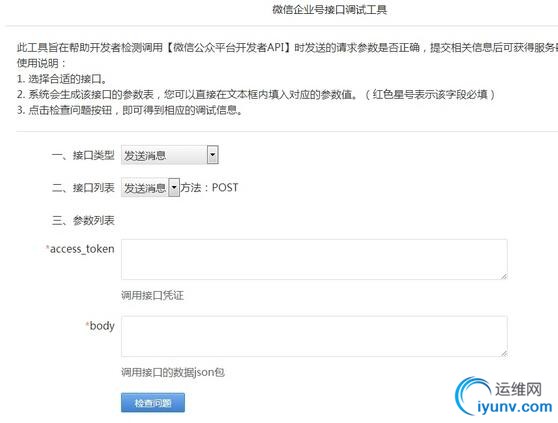The image size is (558, 423).
Task: Select the 调用接口的数据json包 hint text
Action: (173, 372)
